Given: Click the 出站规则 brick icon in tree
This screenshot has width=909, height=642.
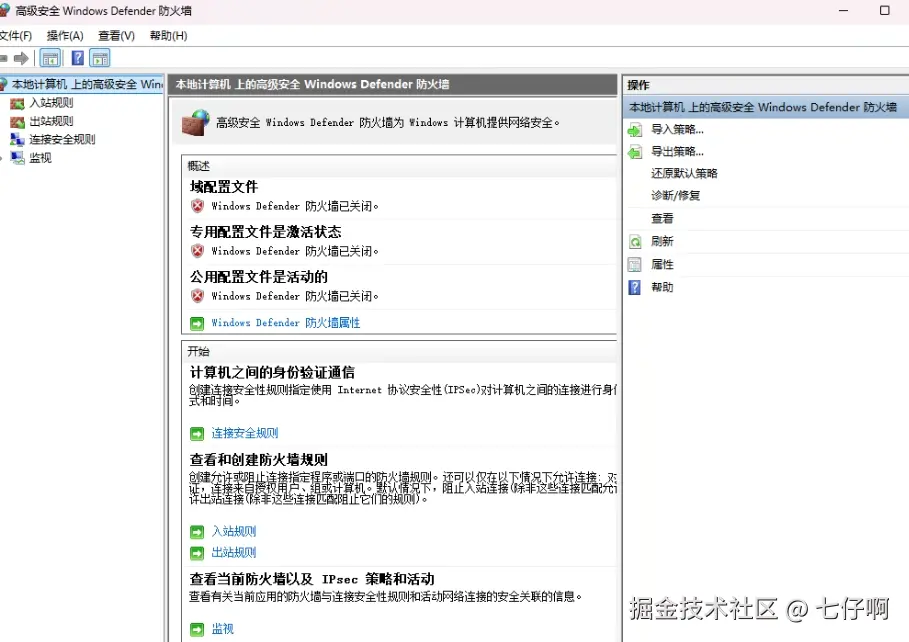Looking at the screenshot, I should pos(17,122).
